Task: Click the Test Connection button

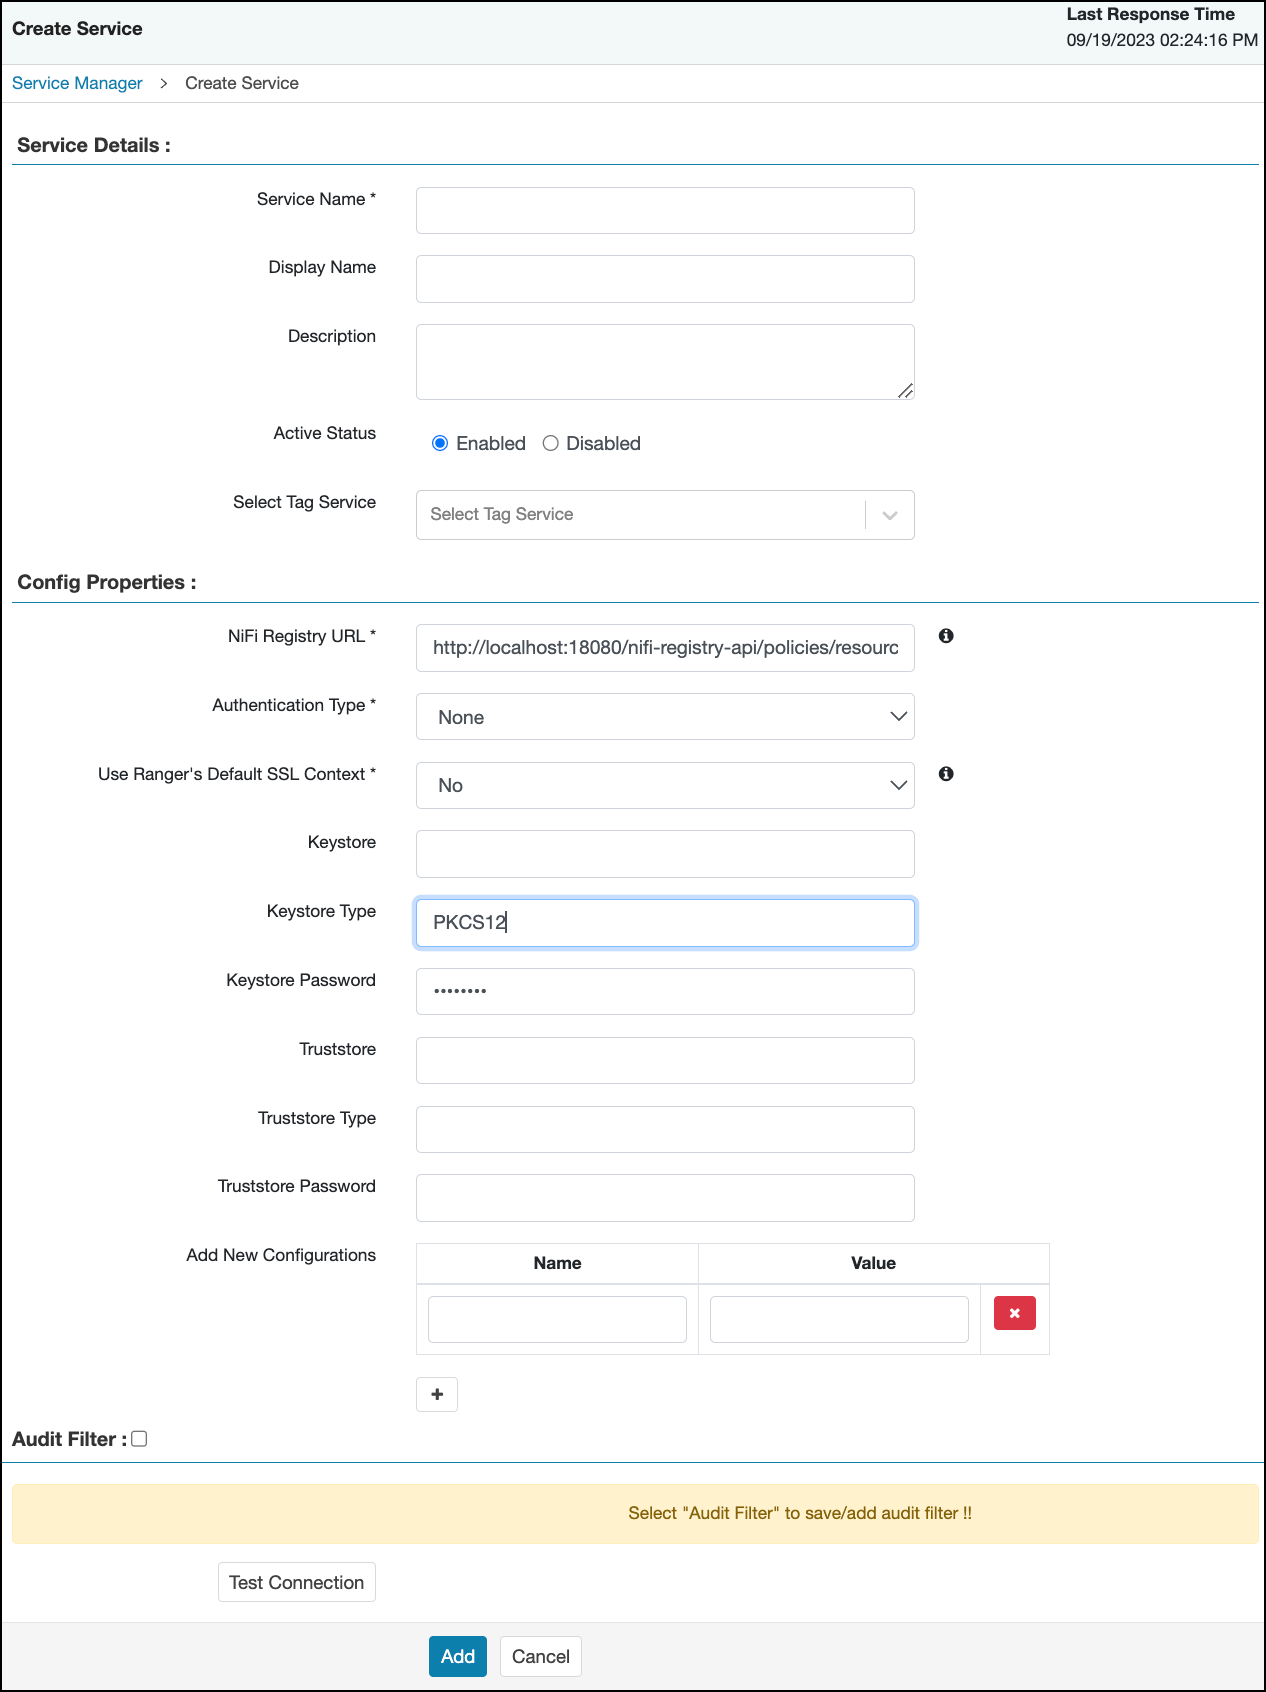Action: [x=296, y=1582]
